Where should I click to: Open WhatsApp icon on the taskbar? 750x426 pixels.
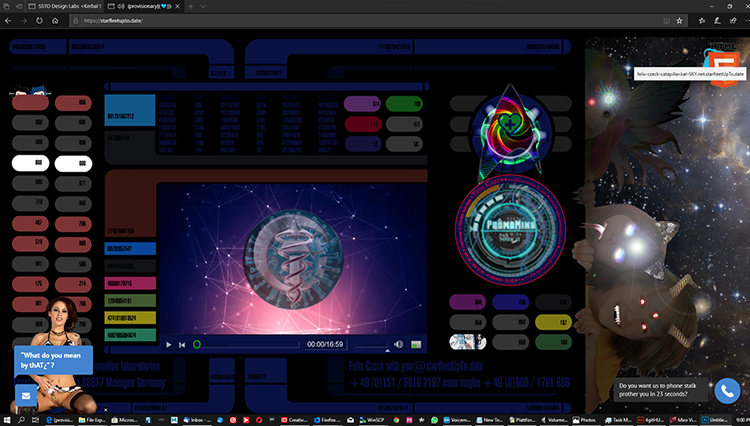pos(434,420)
